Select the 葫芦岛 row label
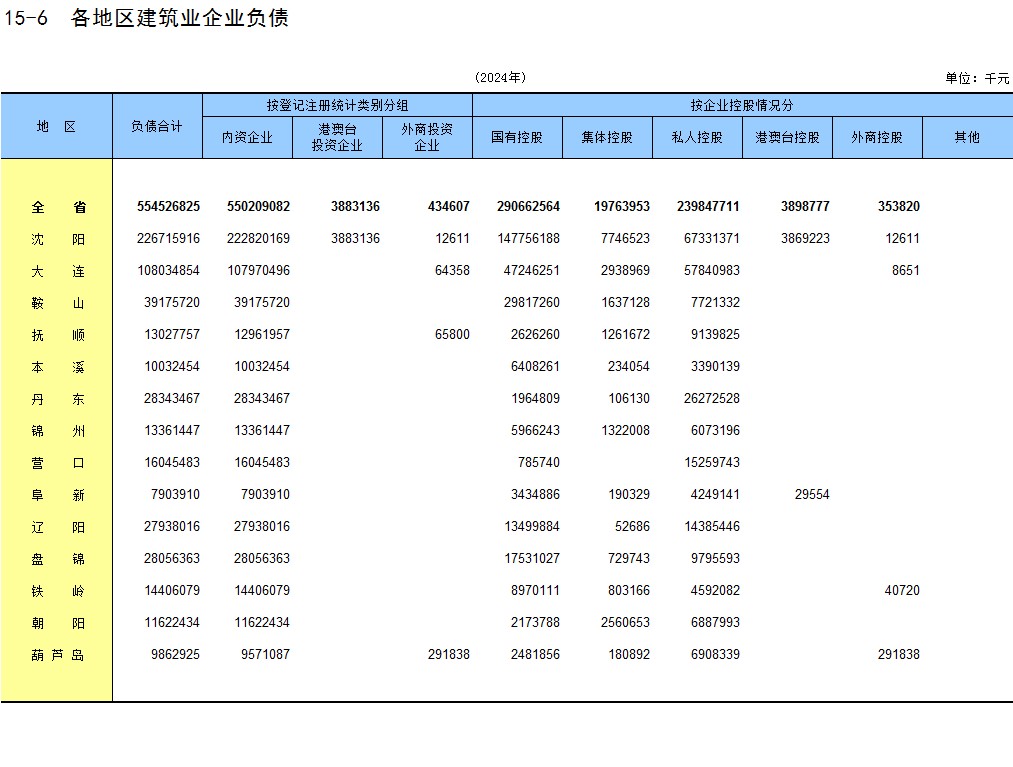 57,655
